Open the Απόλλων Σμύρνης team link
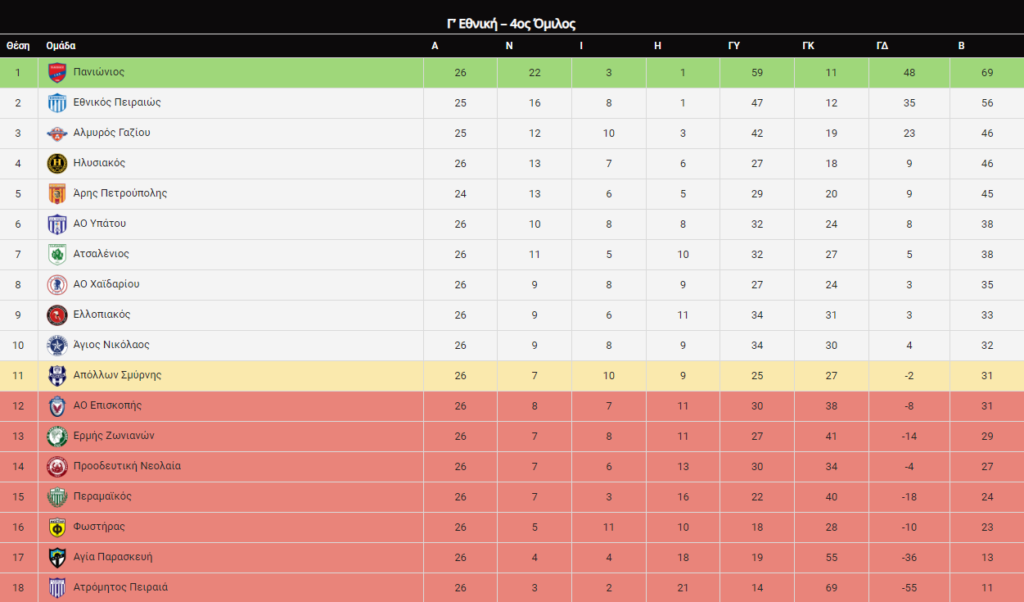This screenshot has height=602, width=1024. click(117, 375)
